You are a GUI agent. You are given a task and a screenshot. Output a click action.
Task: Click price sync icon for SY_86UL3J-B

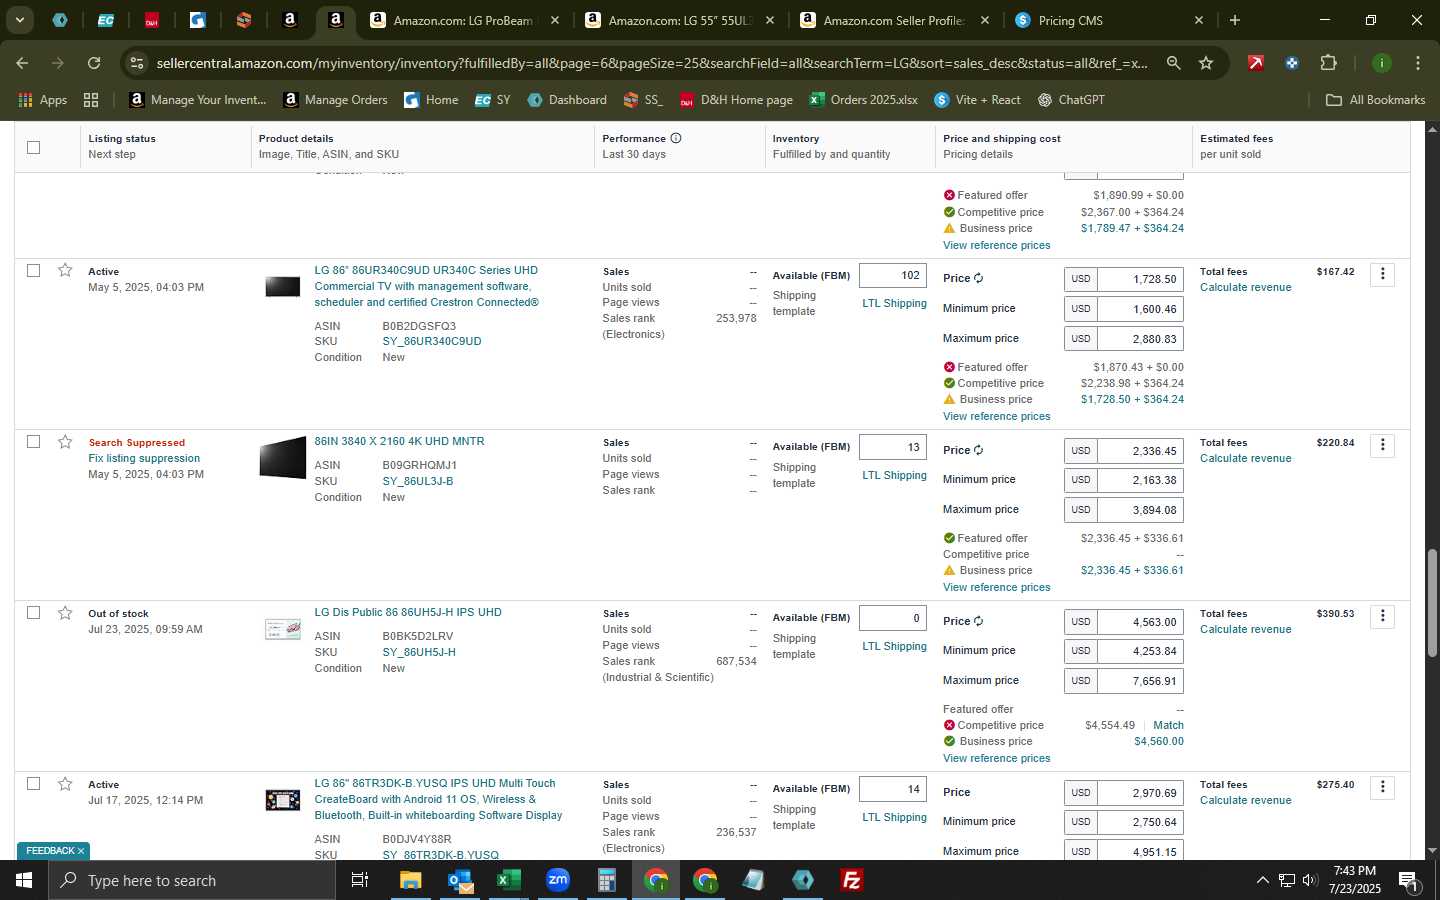coord(978,450)
